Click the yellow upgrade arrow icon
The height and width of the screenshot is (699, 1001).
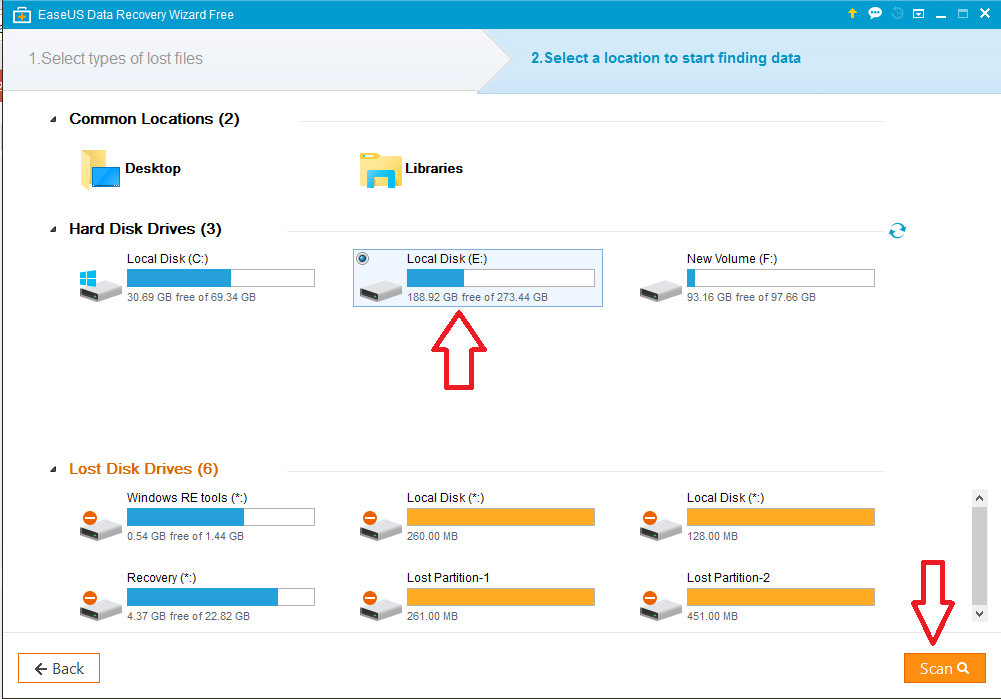(852, 13)
